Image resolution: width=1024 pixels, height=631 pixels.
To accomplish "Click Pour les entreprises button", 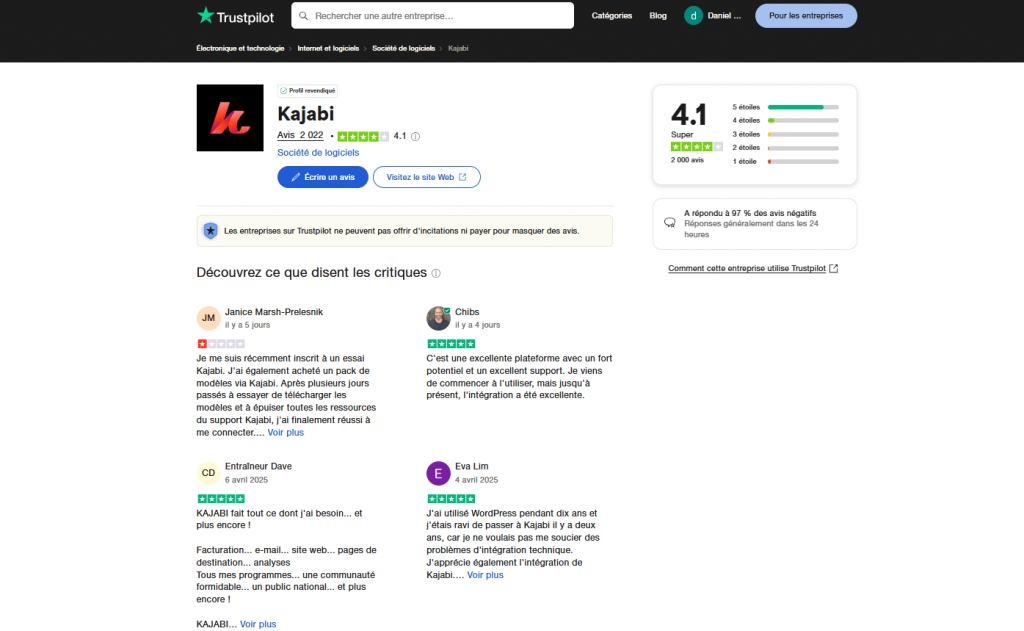I will coord(806,16).
